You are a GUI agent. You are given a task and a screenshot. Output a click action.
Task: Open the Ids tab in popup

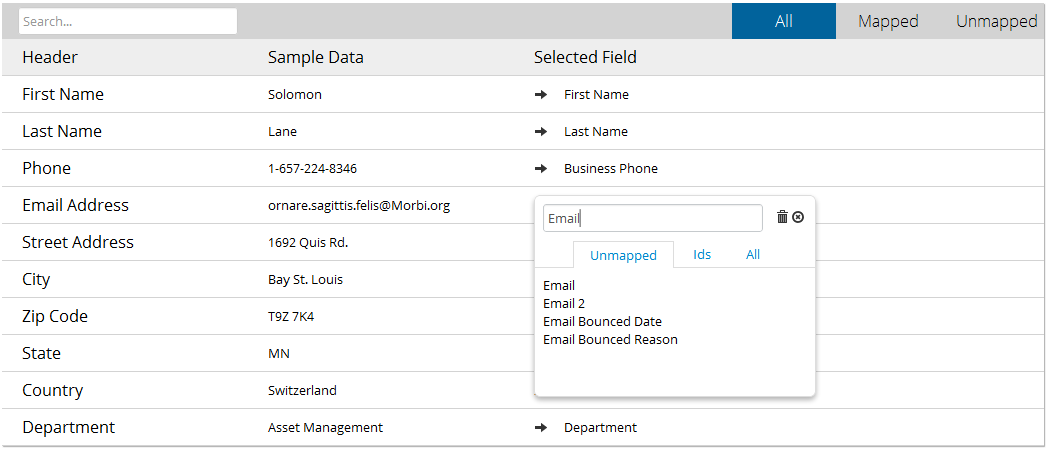702,255
